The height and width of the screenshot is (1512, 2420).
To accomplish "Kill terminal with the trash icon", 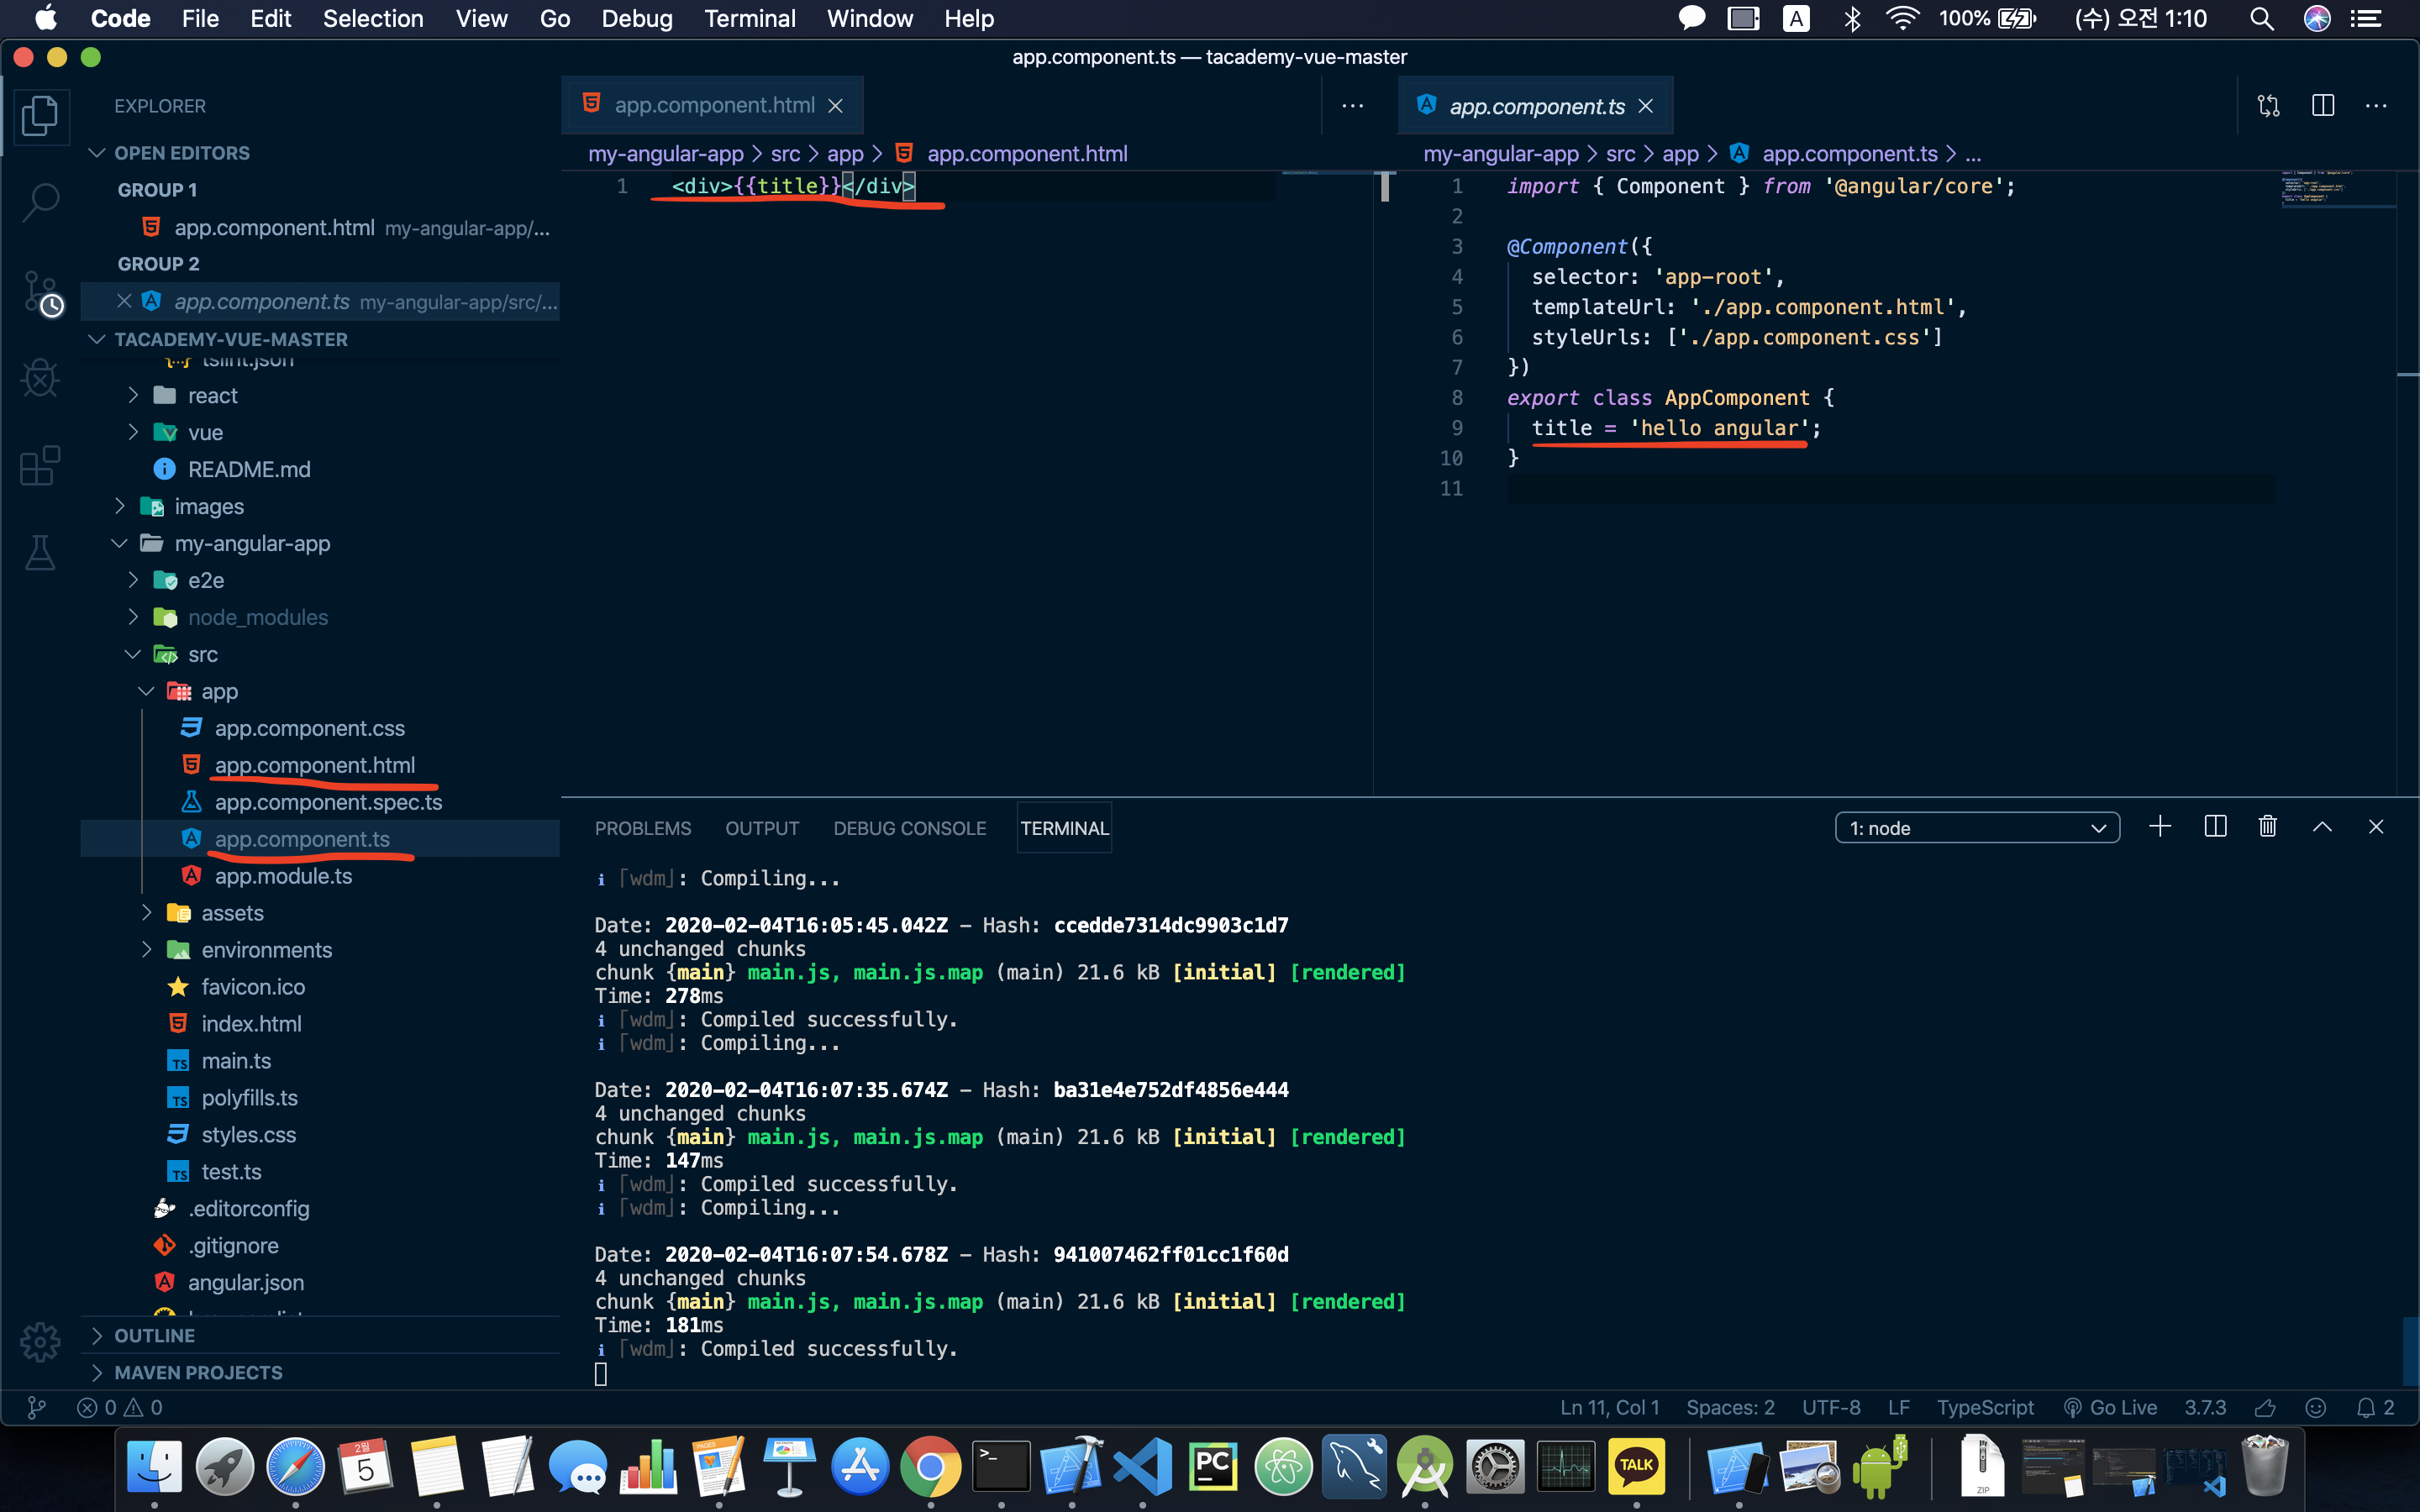I will [x=2267, y=827].
